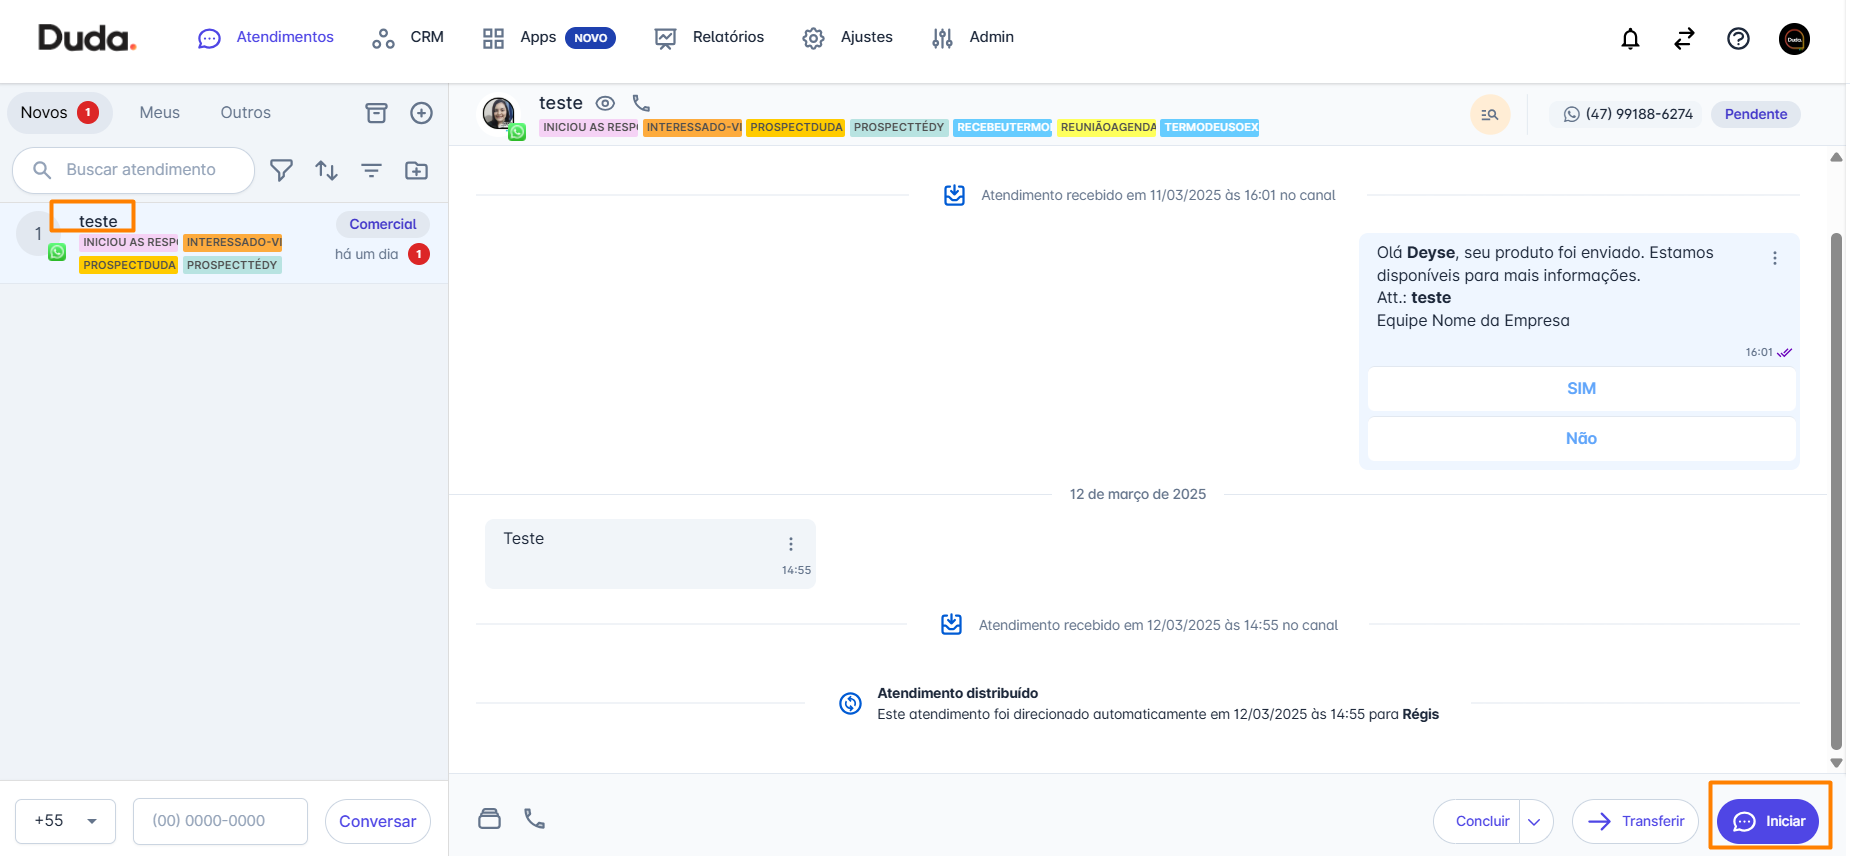This screenshot has height=856, width=1850.
Task: Click the sort arrows icon
Action: [x=326, y=171]
